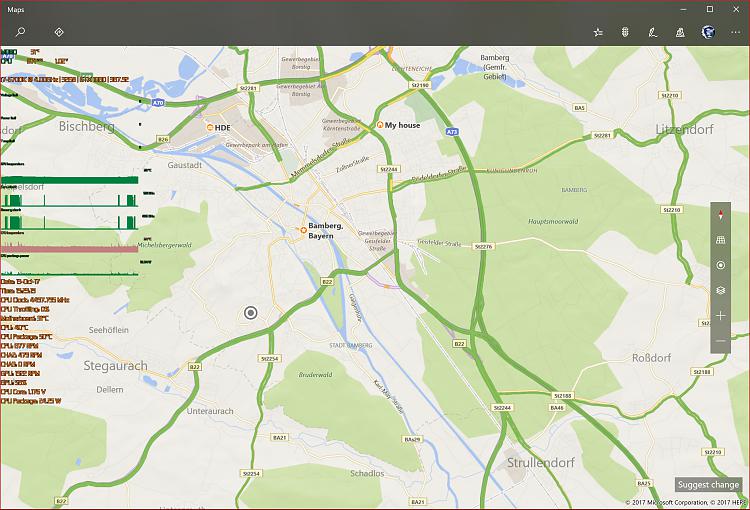Click the BA25 road shield

coord(644,483)
